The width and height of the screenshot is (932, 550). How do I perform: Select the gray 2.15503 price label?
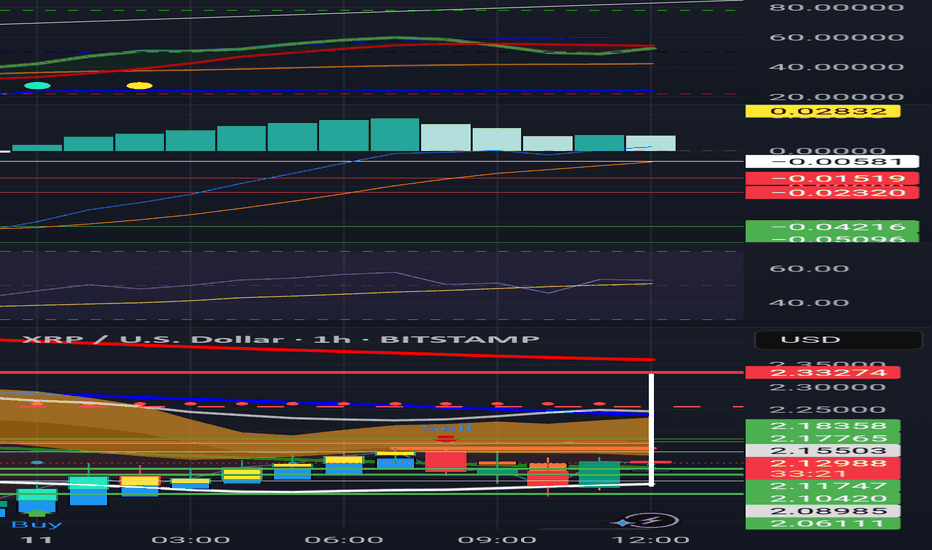pos(823,451)
